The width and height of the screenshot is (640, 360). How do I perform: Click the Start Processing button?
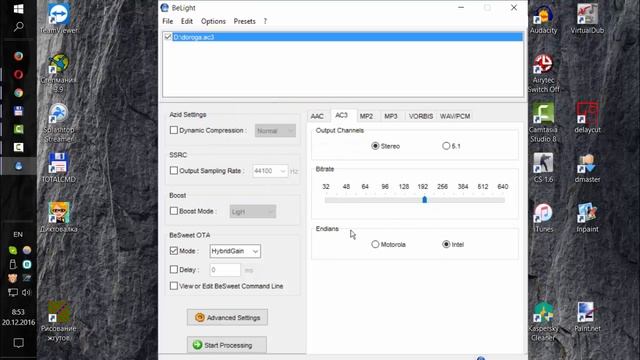(227, 345)
